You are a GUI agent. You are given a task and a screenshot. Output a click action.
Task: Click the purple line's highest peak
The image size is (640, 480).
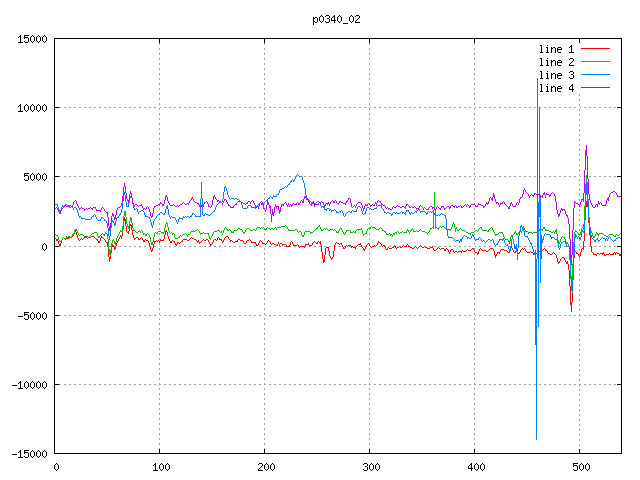pos(586,146)
